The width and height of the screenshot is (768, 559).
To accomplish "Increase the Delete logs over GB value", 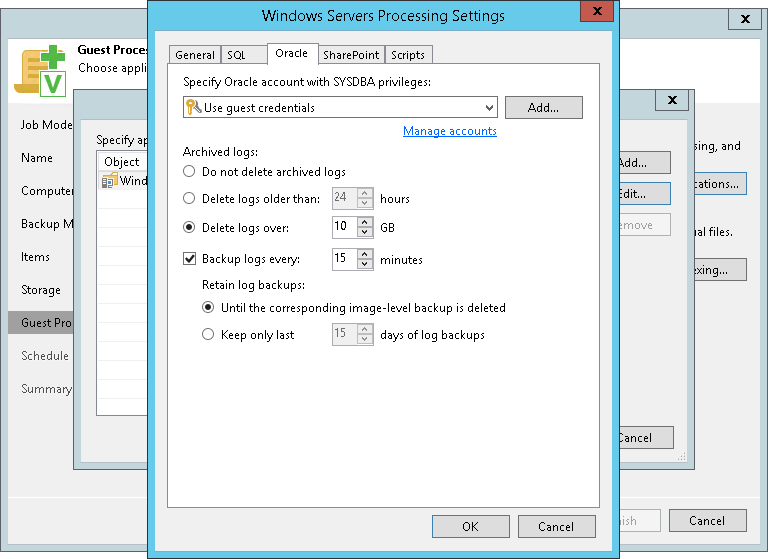I will pos(365,222).
